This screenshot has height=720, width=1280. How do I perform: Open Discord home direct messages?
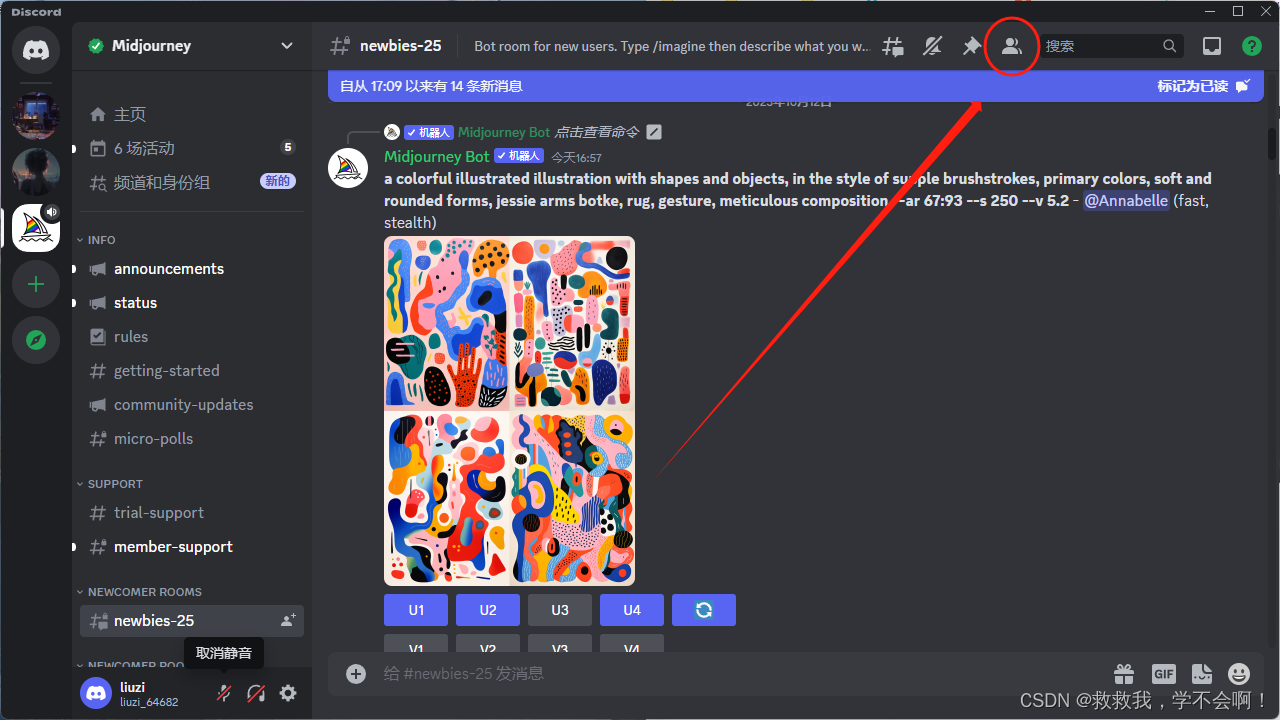(36, 49)
